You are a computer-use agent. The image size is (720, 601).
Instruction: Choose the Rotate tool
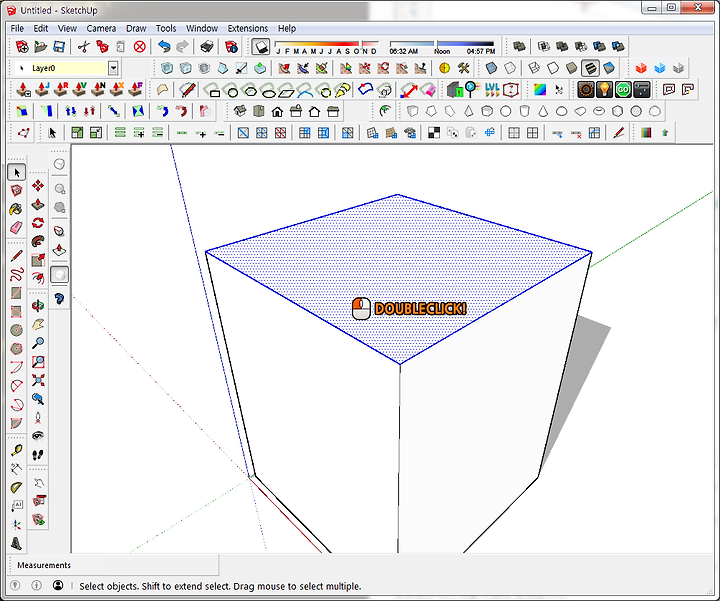coord(38,223)
